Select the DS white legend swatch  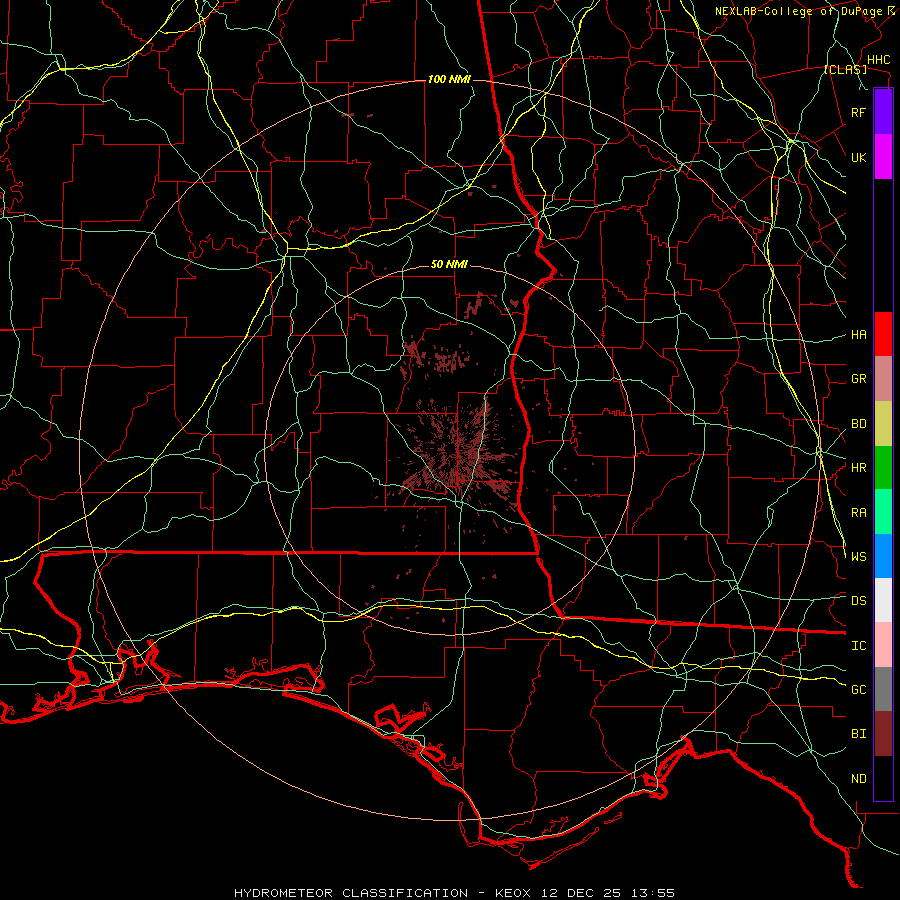pos(883,600)
